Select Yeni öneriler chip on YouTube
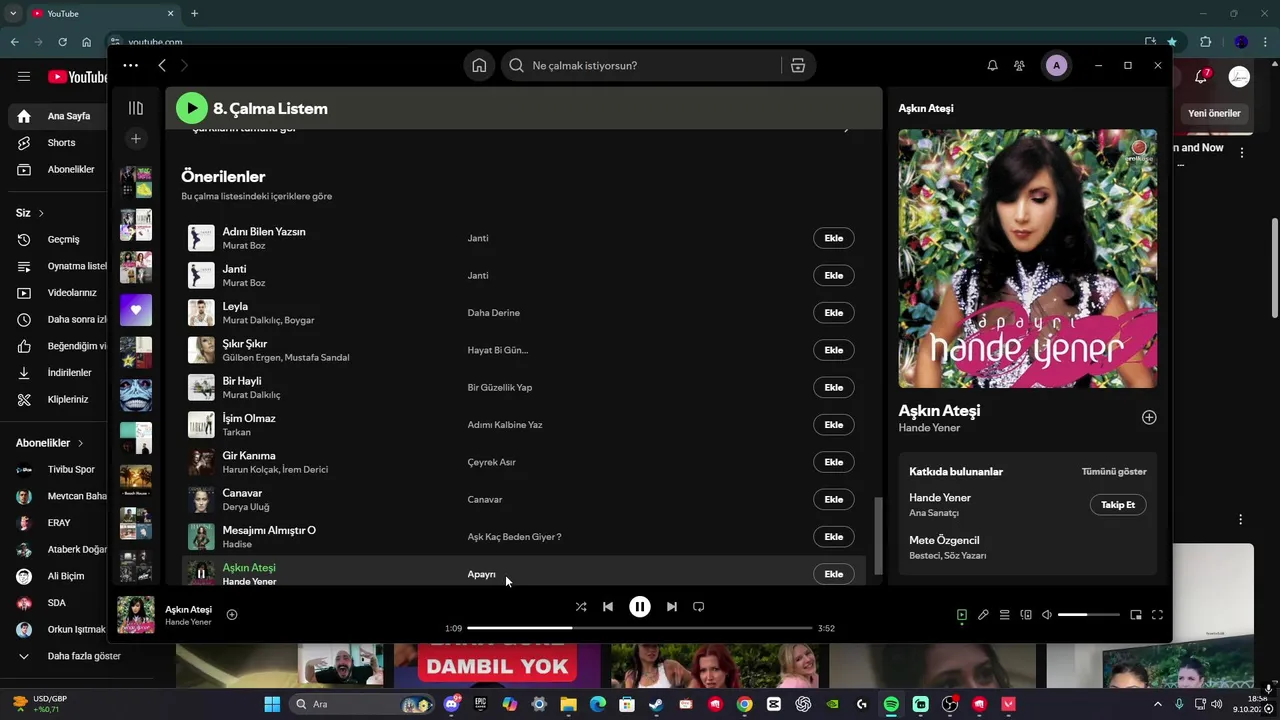Viewport: 1280px width, 720px height. 1214,114
